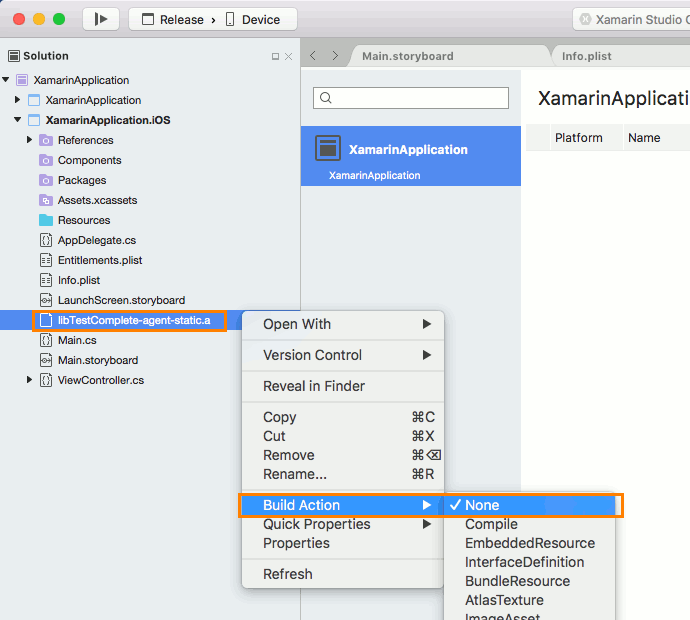Screen dimensions: 690x620
Task: Collapse the XamarinApplication.iOS project node
Action: tap(18, 120)
